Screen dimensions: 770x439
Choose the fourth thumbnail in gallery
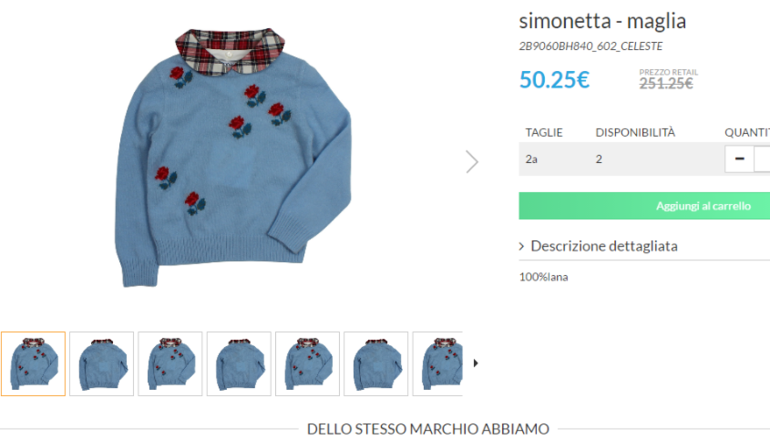point(239,363)
